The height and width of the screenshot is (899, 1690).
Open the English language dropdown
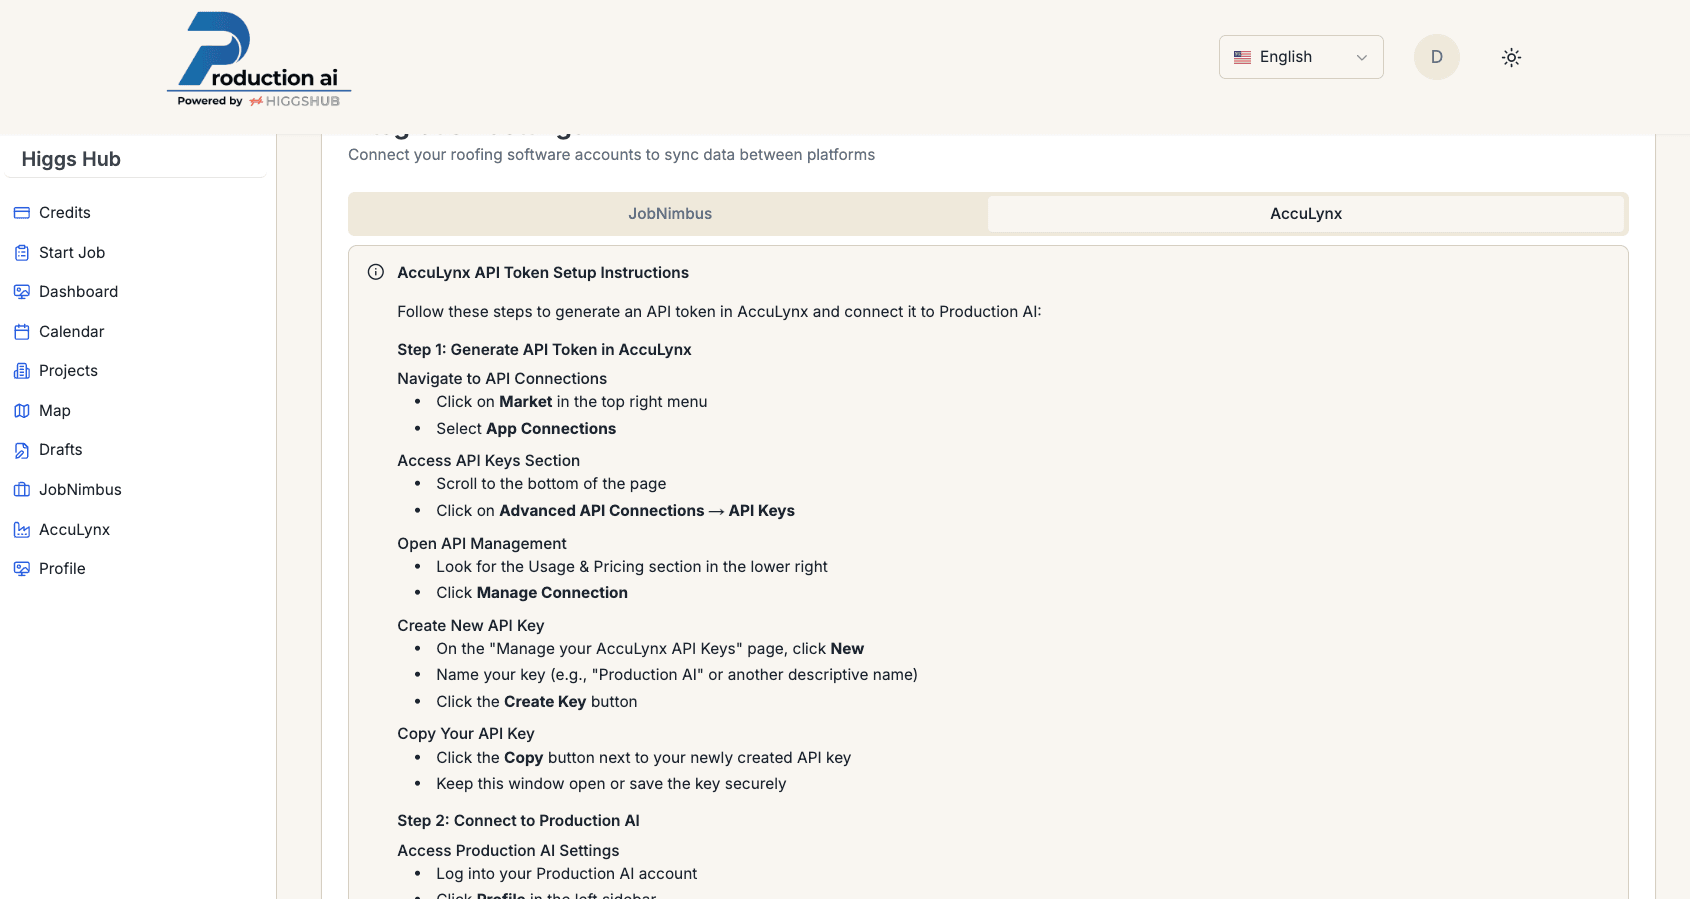1300,57
